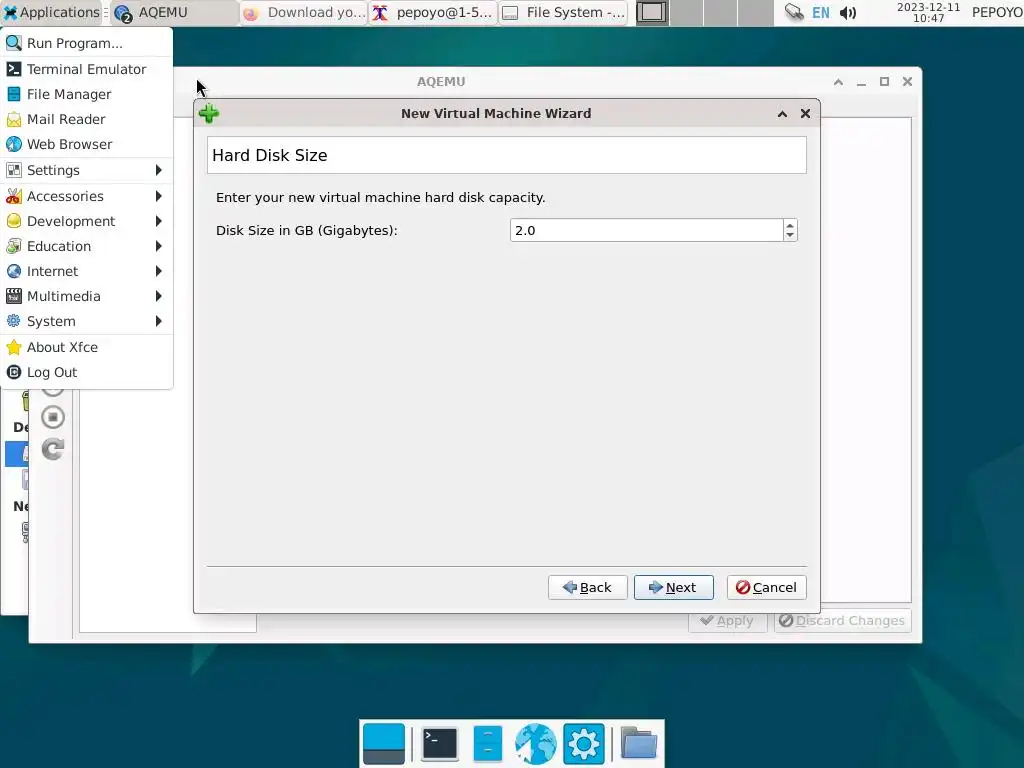Open home folder icon in bottom dock
This screenshot has height=768, width=1024.
pyautogui.click(x=639, y=744)
